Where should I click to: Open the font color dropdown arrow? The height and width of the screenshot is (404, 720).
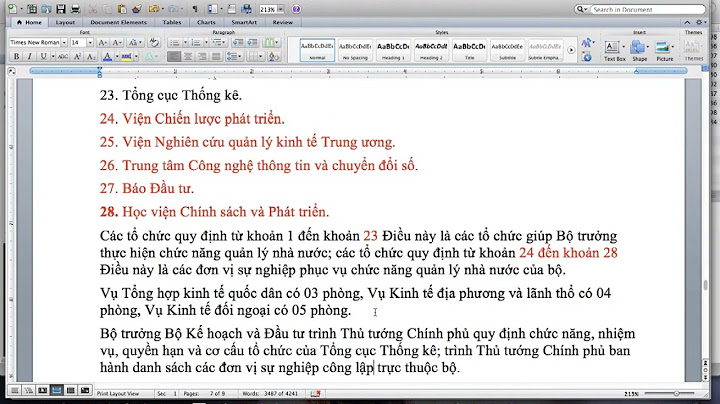[x=117, y=56]
